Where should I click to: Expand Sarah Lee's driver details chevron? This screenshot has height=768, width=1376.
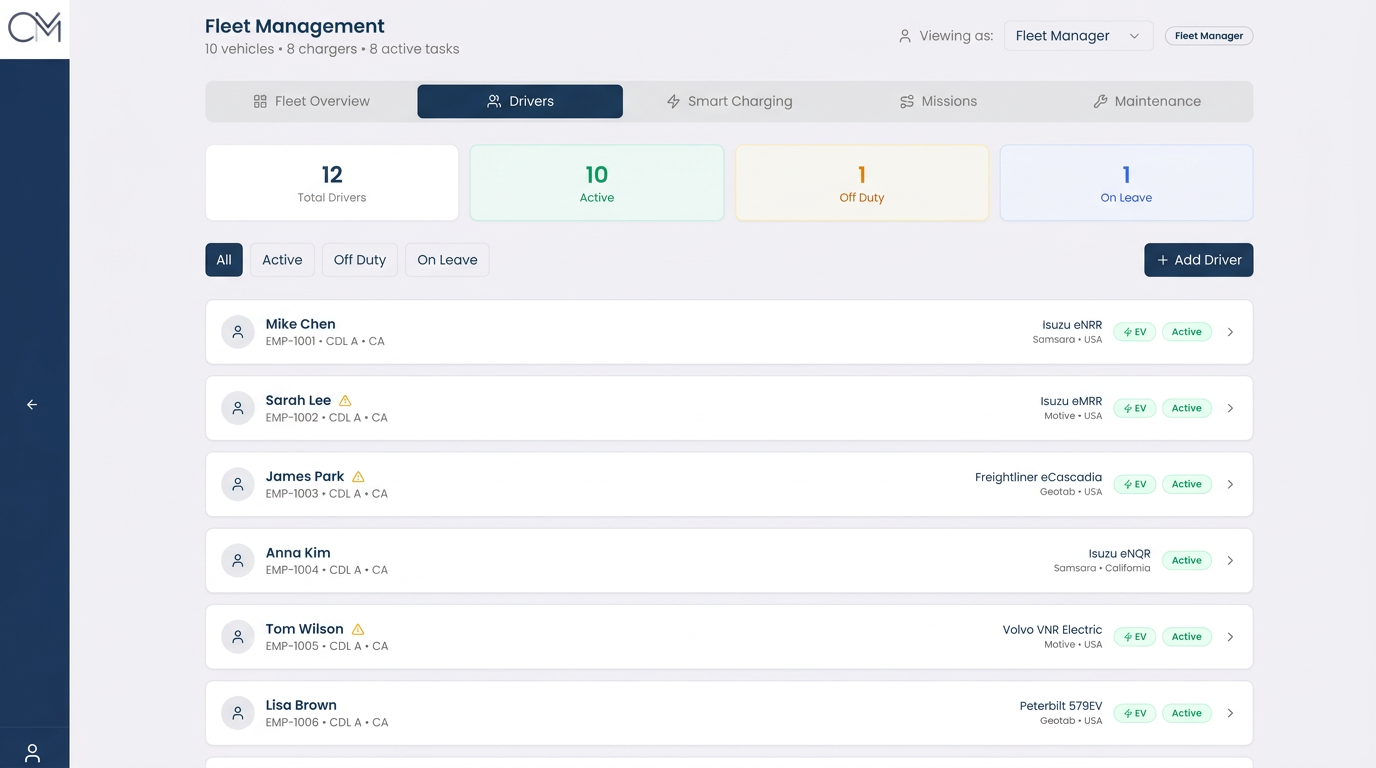(1230, 408)
